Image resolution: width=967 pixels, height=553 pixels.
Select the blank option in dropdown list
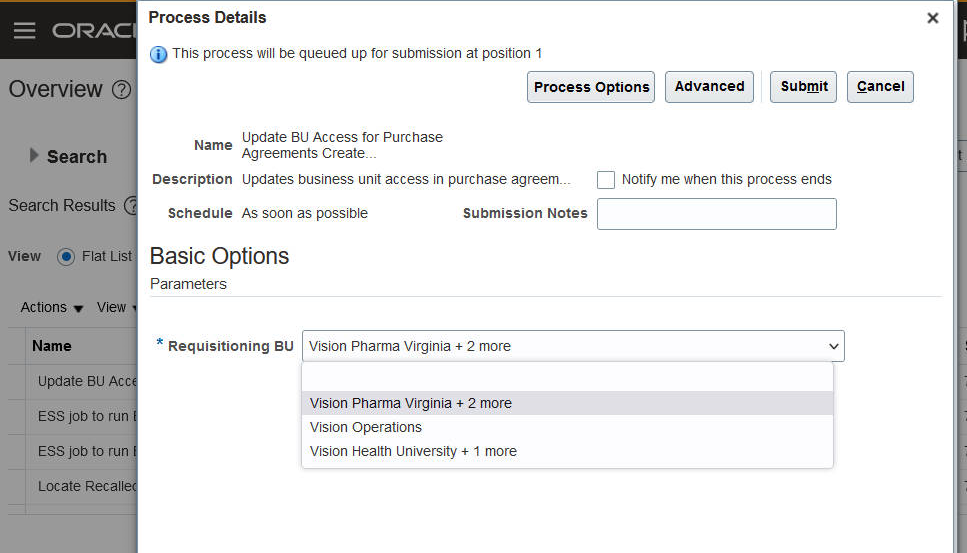point(566,378)
